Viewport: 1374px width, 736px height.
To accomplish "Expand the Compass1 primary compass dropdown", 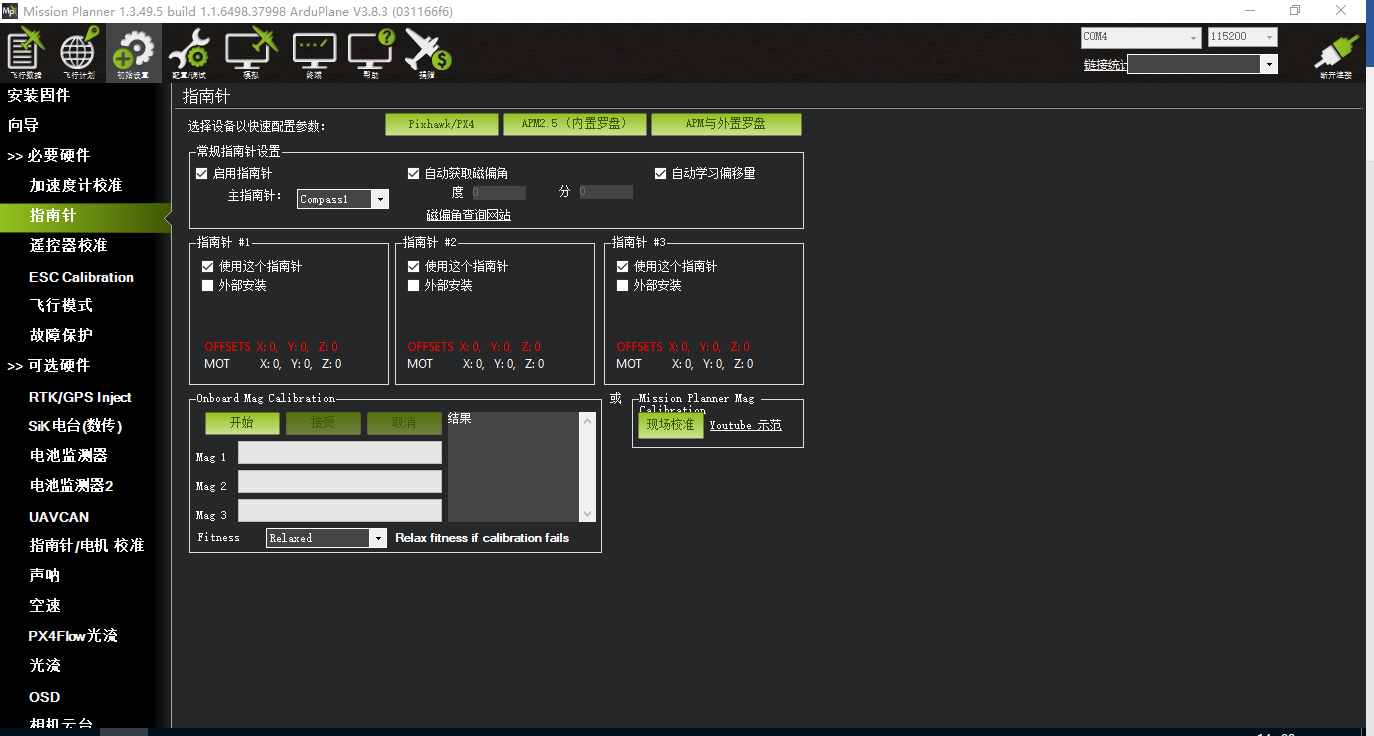I will tap(343, 199).
